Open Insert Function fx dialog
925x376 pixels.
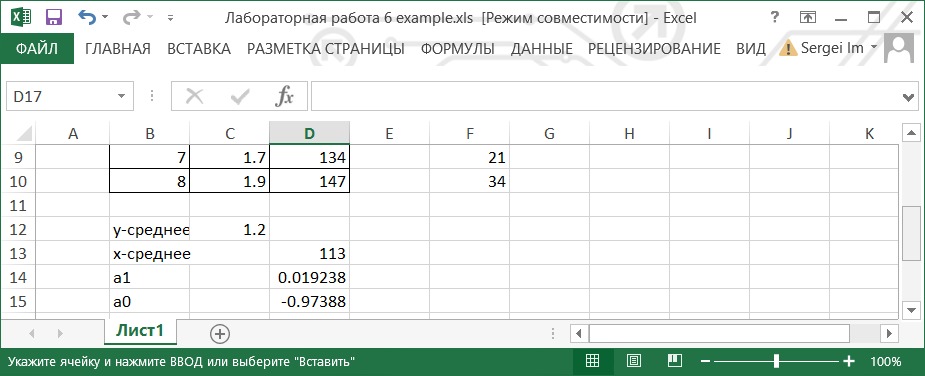tap(285, 96)
